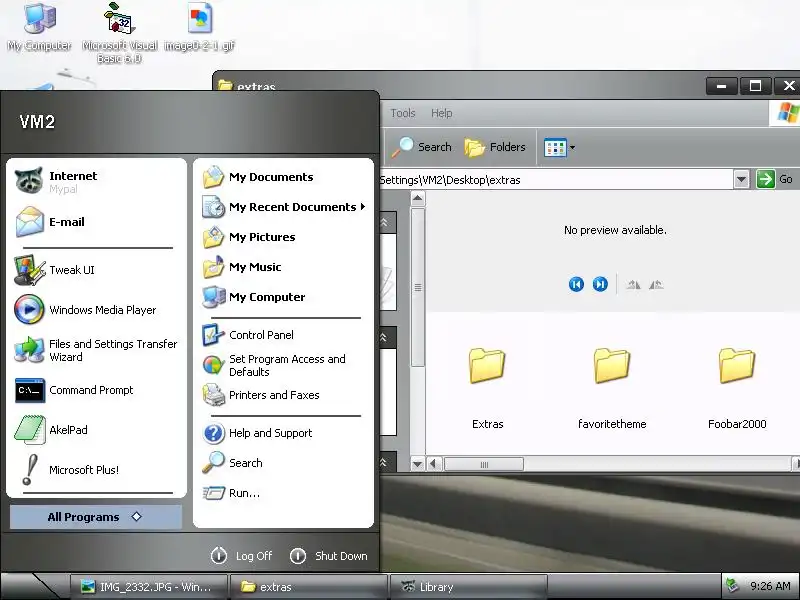Click Shut Down button
The width and height of the screenshot is (800, 600).
[328, 556]
